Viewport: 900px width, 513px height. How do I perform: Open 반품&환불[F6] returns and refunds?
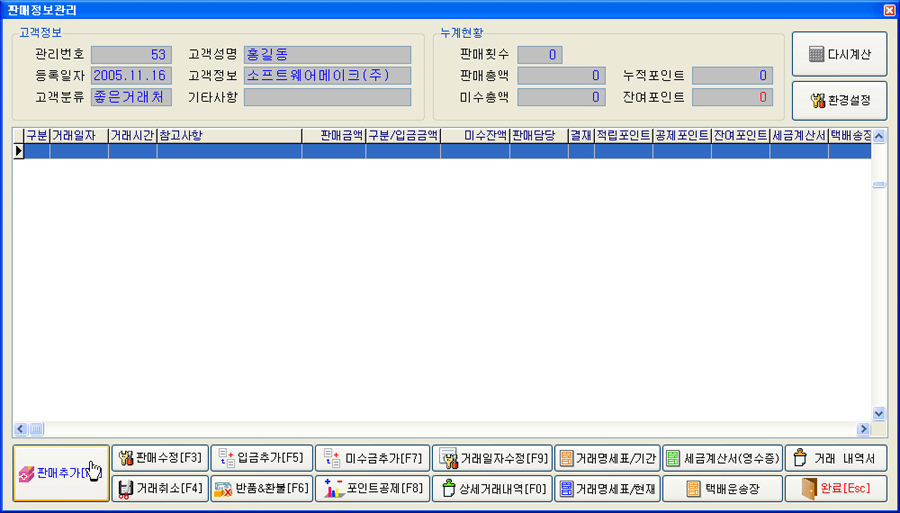[x=262, y=488]
